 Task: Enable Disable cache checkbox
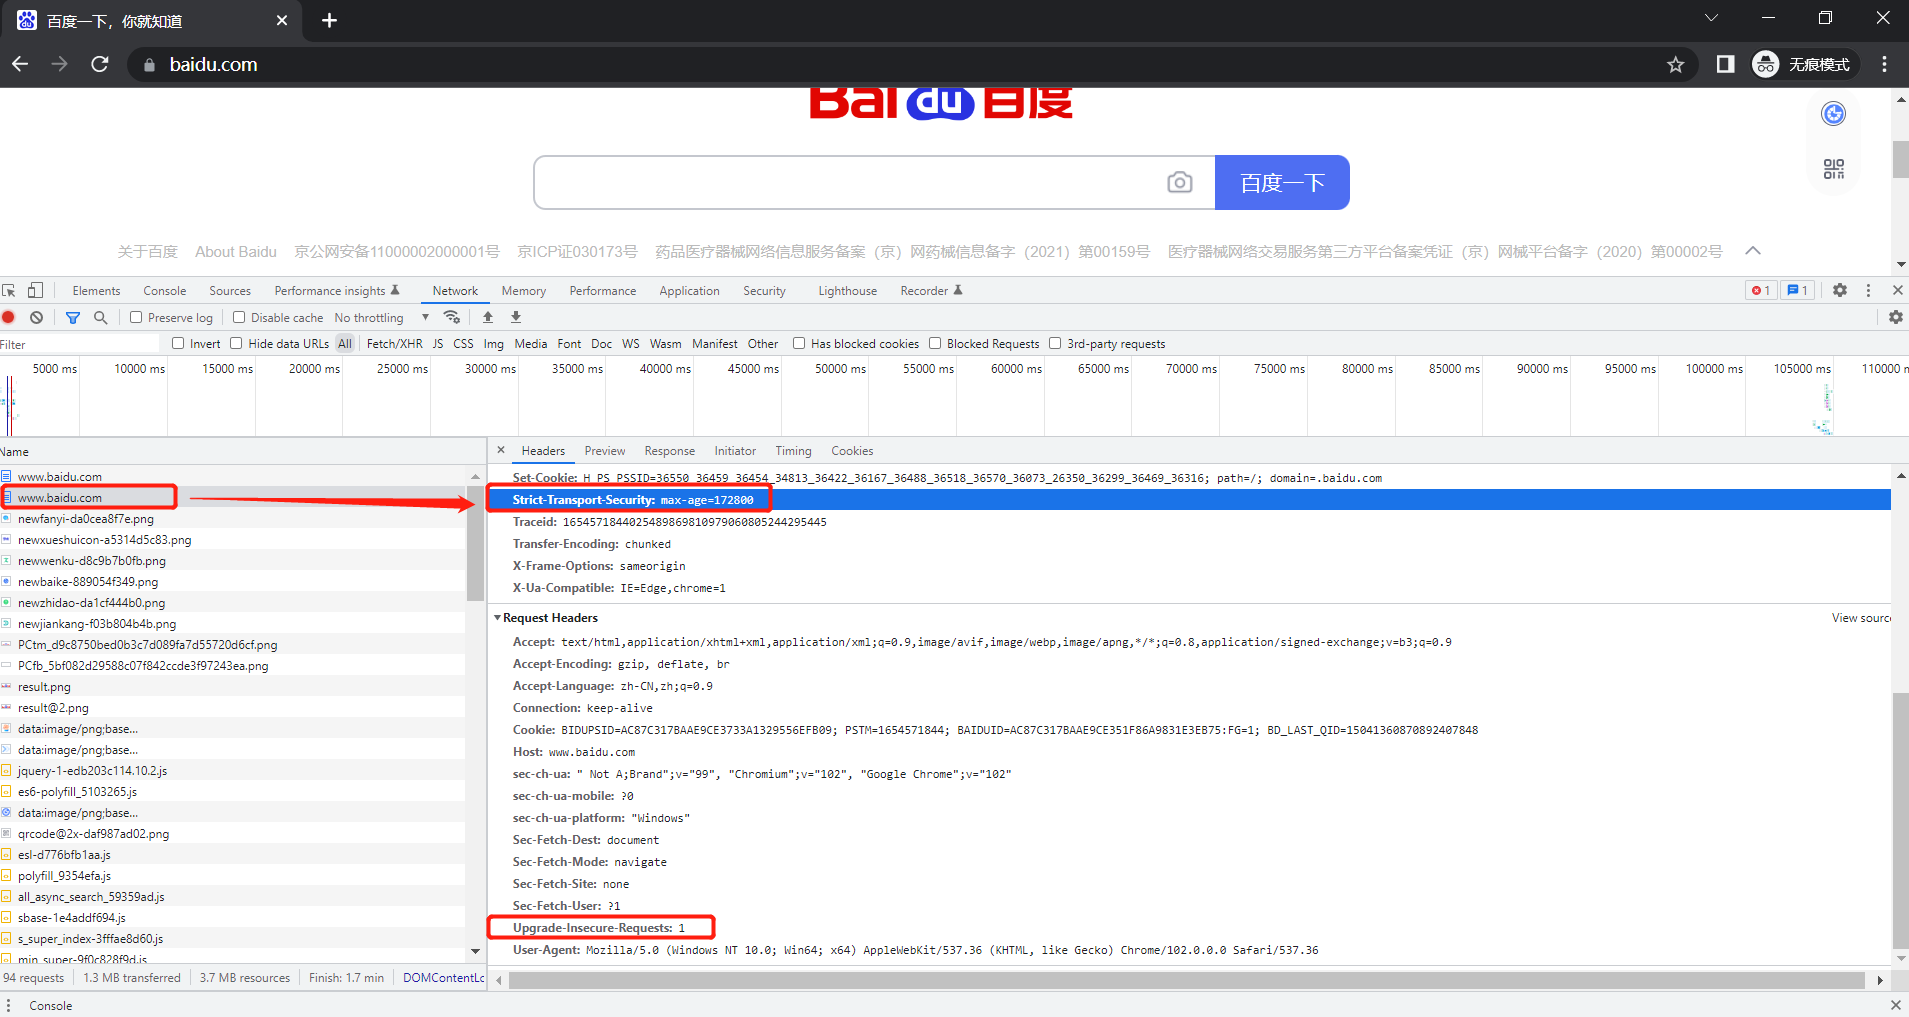pos(239,317)
